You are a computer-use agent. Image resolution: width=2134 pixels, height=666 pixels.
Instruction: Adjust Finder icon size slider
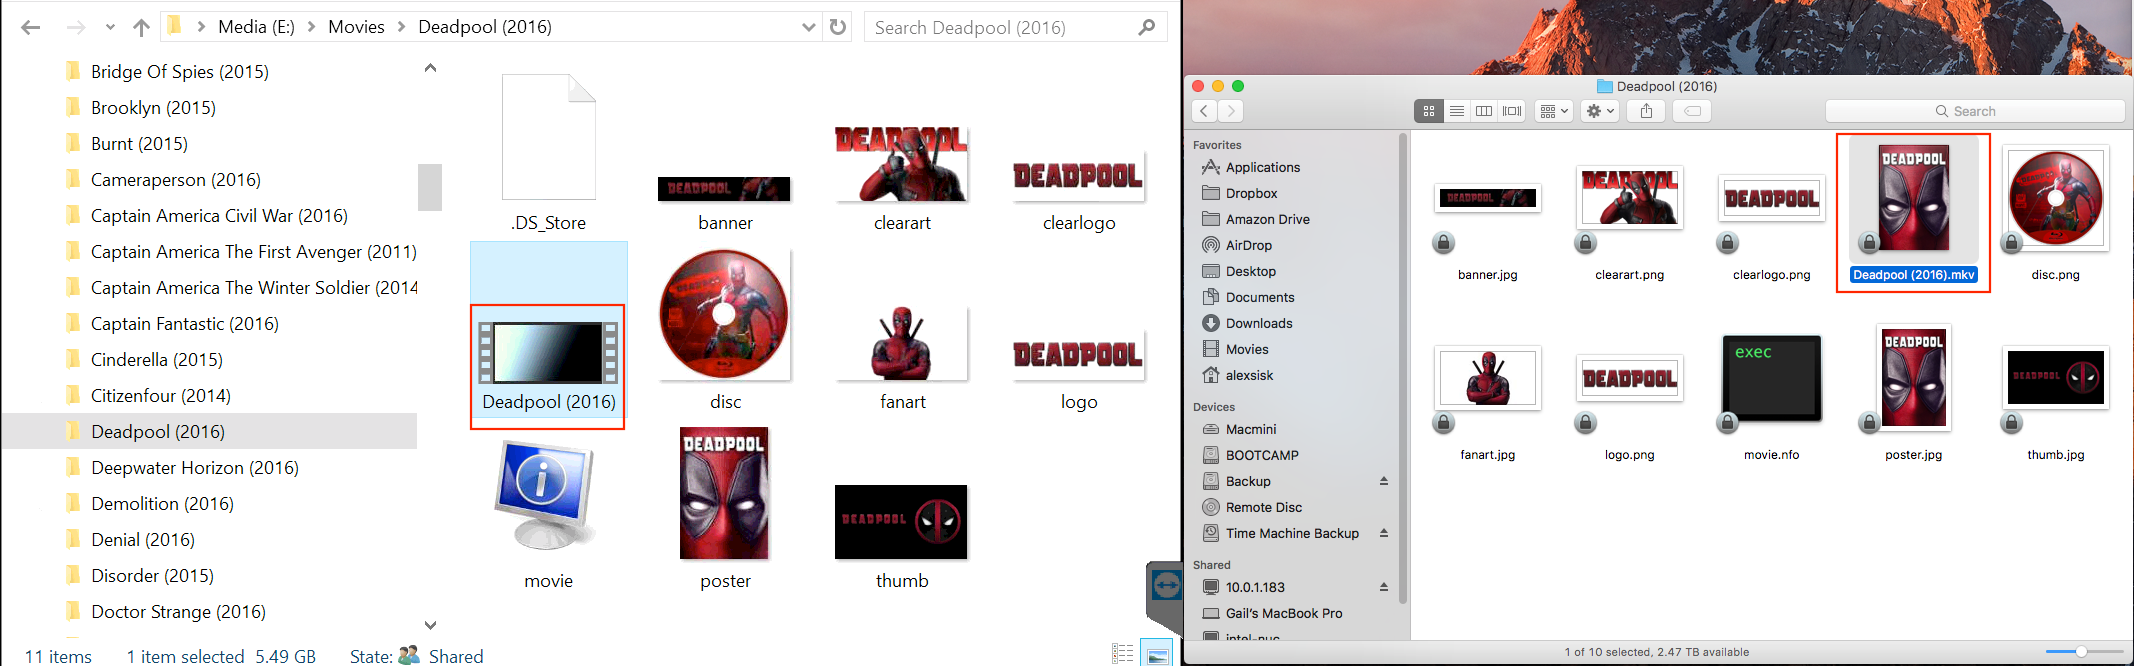(x=2081, y=651)
